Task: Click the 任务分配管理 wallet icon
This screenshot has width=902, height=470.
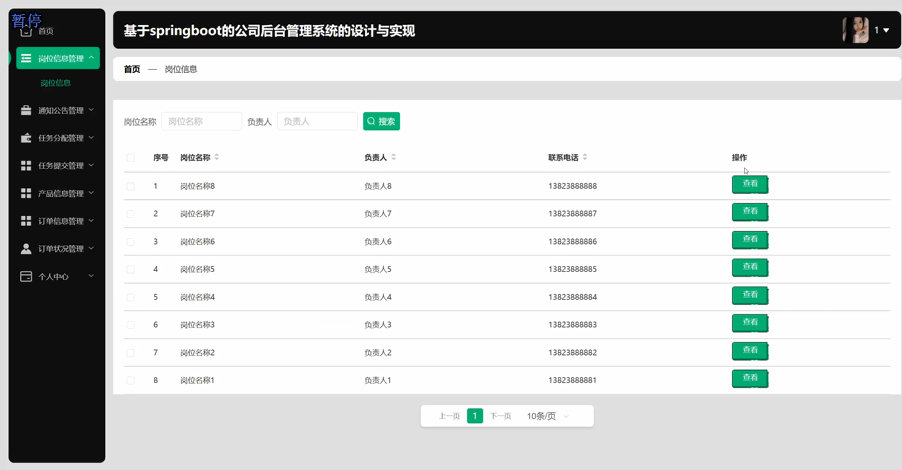Action: point(26,138)
